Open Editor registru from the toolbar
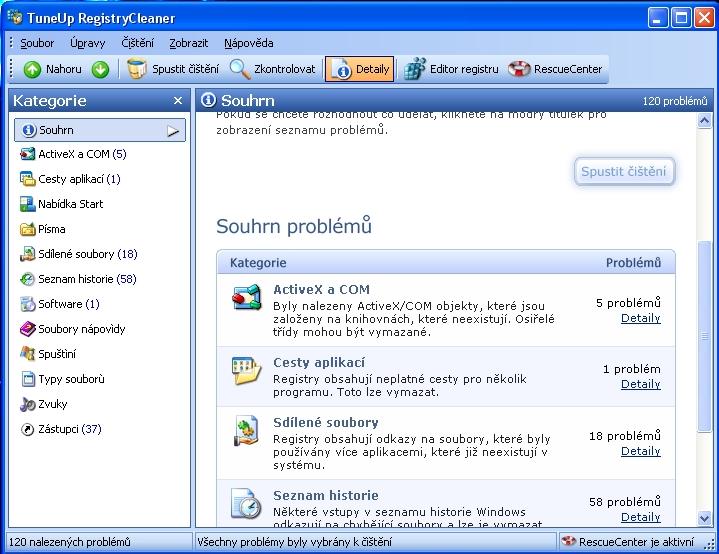 pyautogui.click(x=451, y=69)
